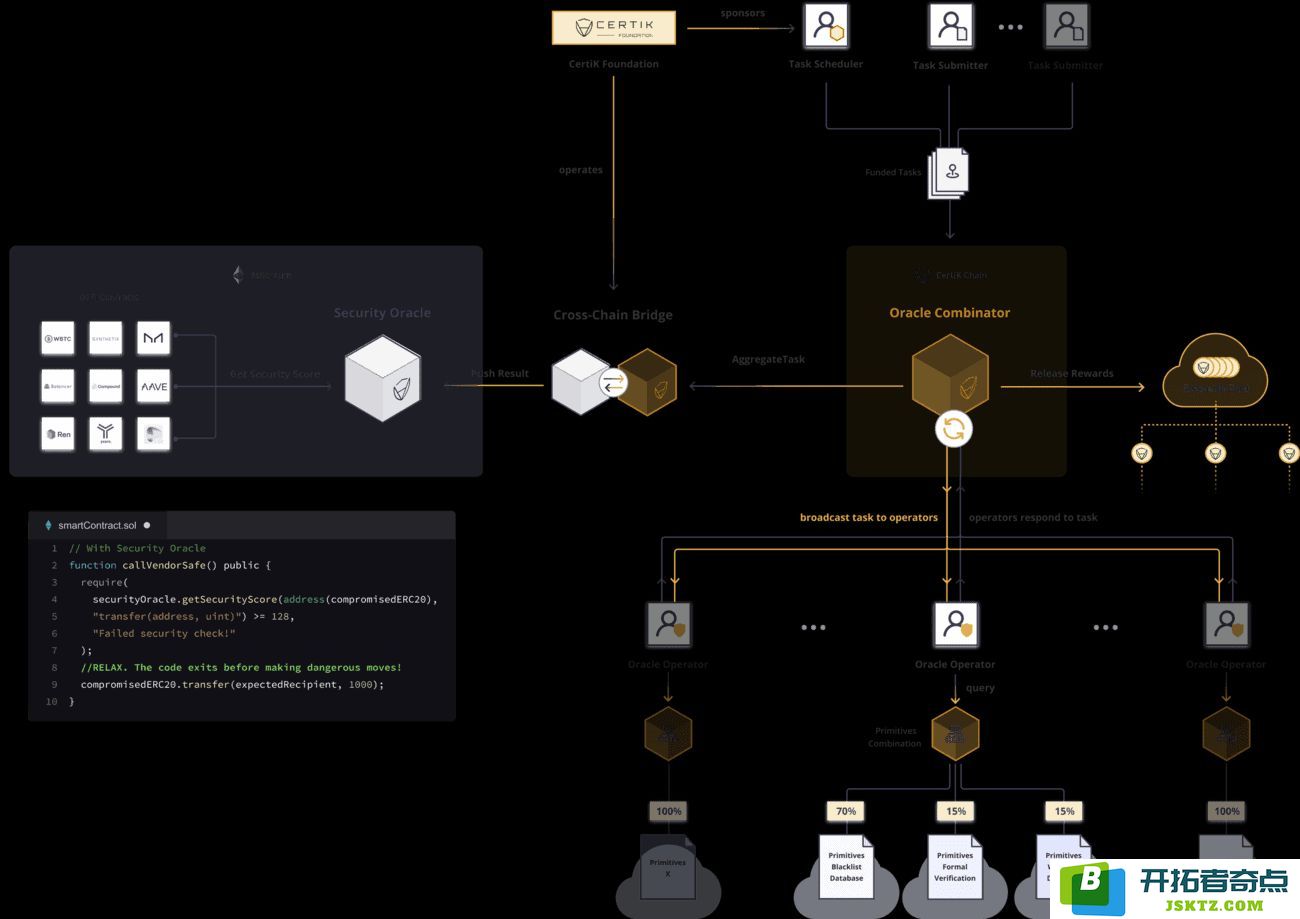This screenshot has width=1300, height=919.
Task: Click the "Security Oracle" heading
Action: click(382, 313)
